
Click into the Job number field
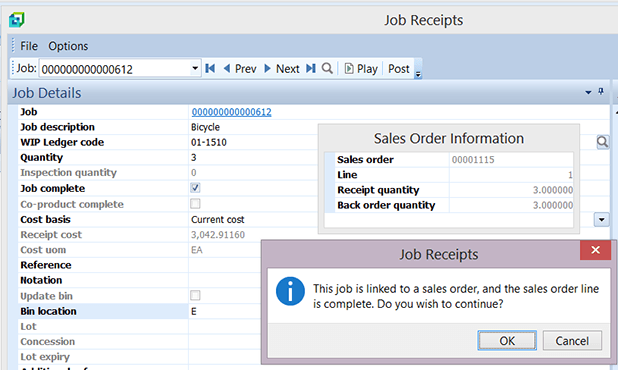[x=115, y=69]
